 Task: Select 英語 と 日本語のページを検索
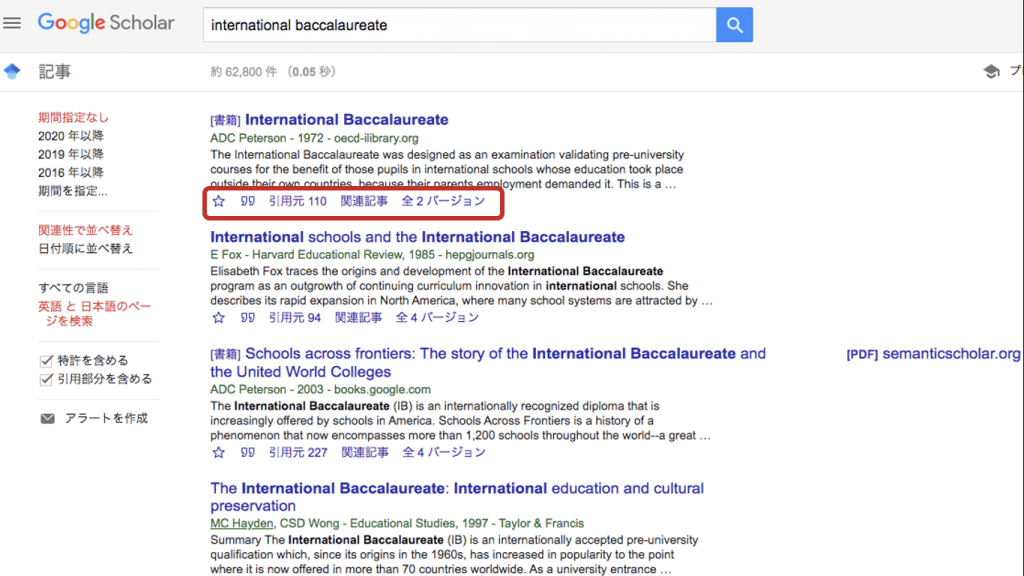point(95,313)
